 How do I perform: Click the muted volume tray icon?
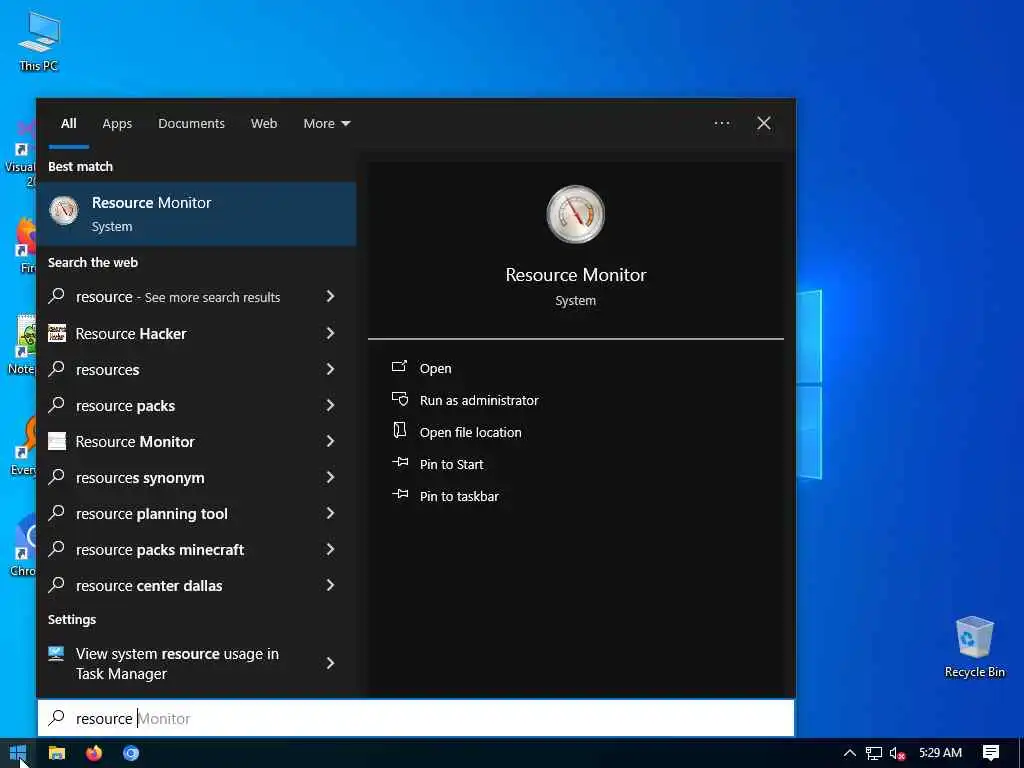click(x=897, y=754)
